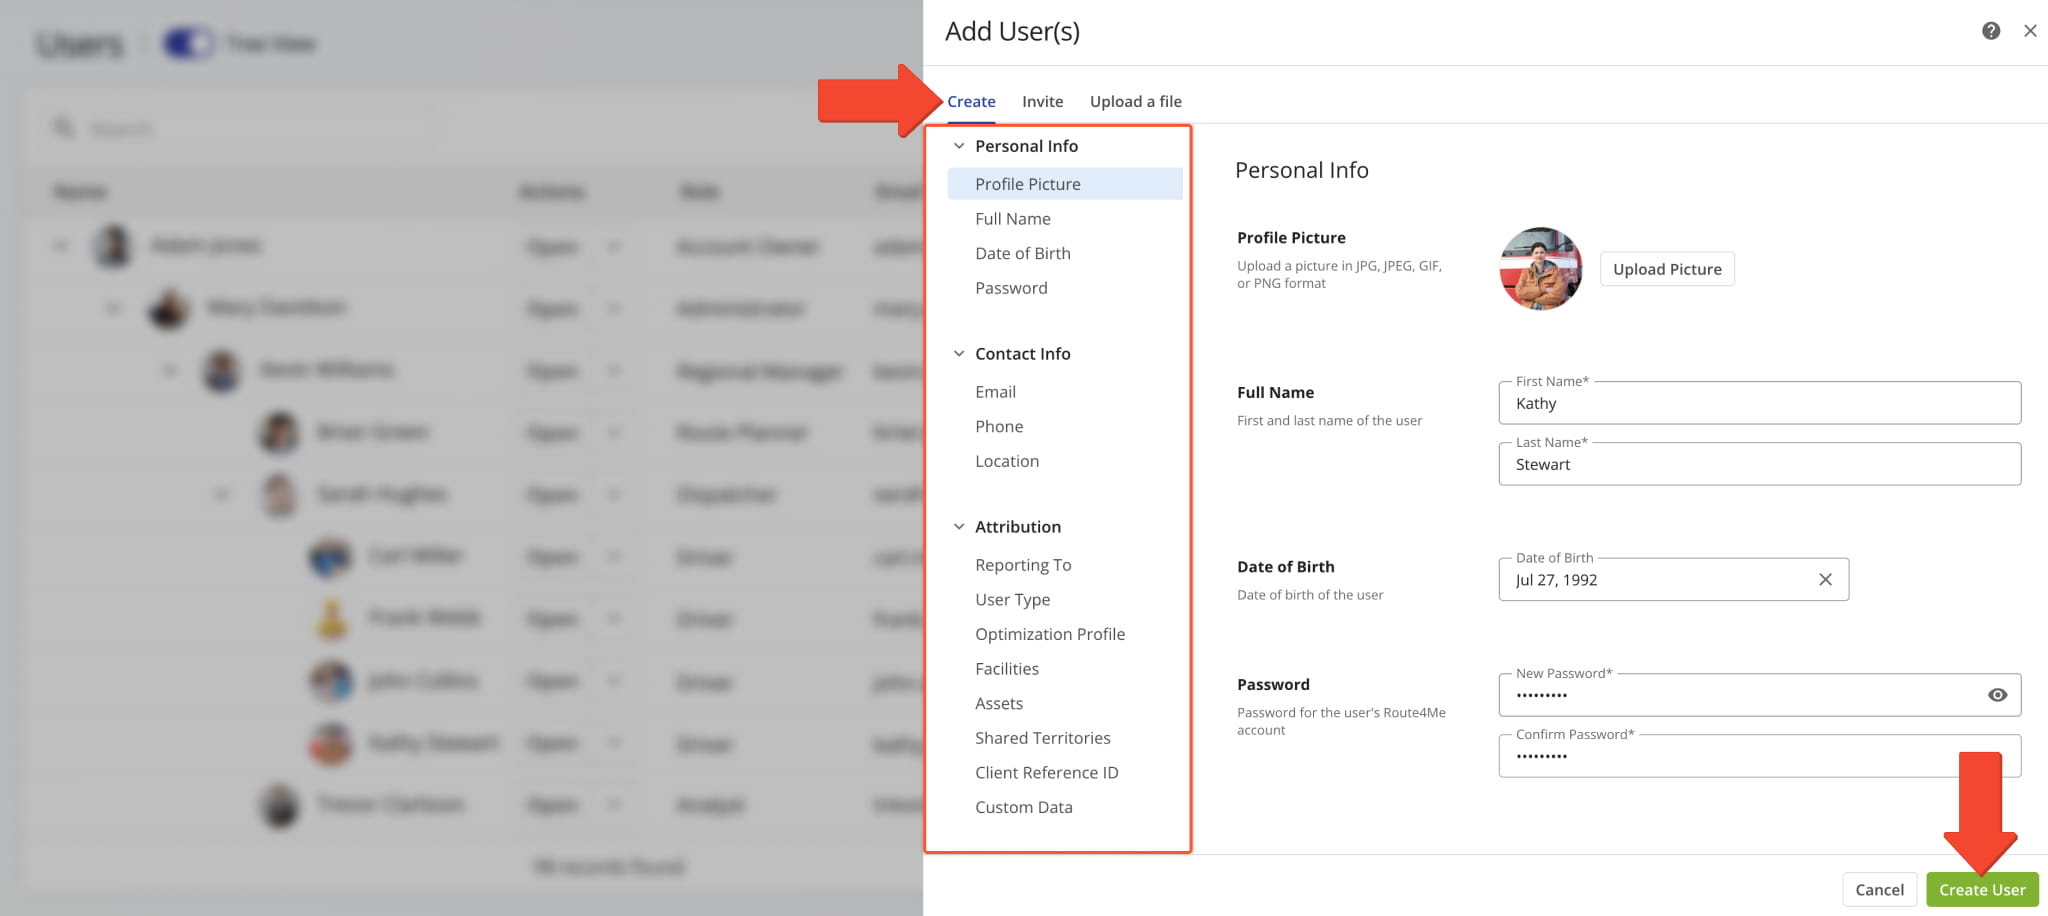Image resolution: width=2048 pixels, height=916 pixels.
Task: Close the Add User(s) panel
Action: click(x=2030, y=31)
